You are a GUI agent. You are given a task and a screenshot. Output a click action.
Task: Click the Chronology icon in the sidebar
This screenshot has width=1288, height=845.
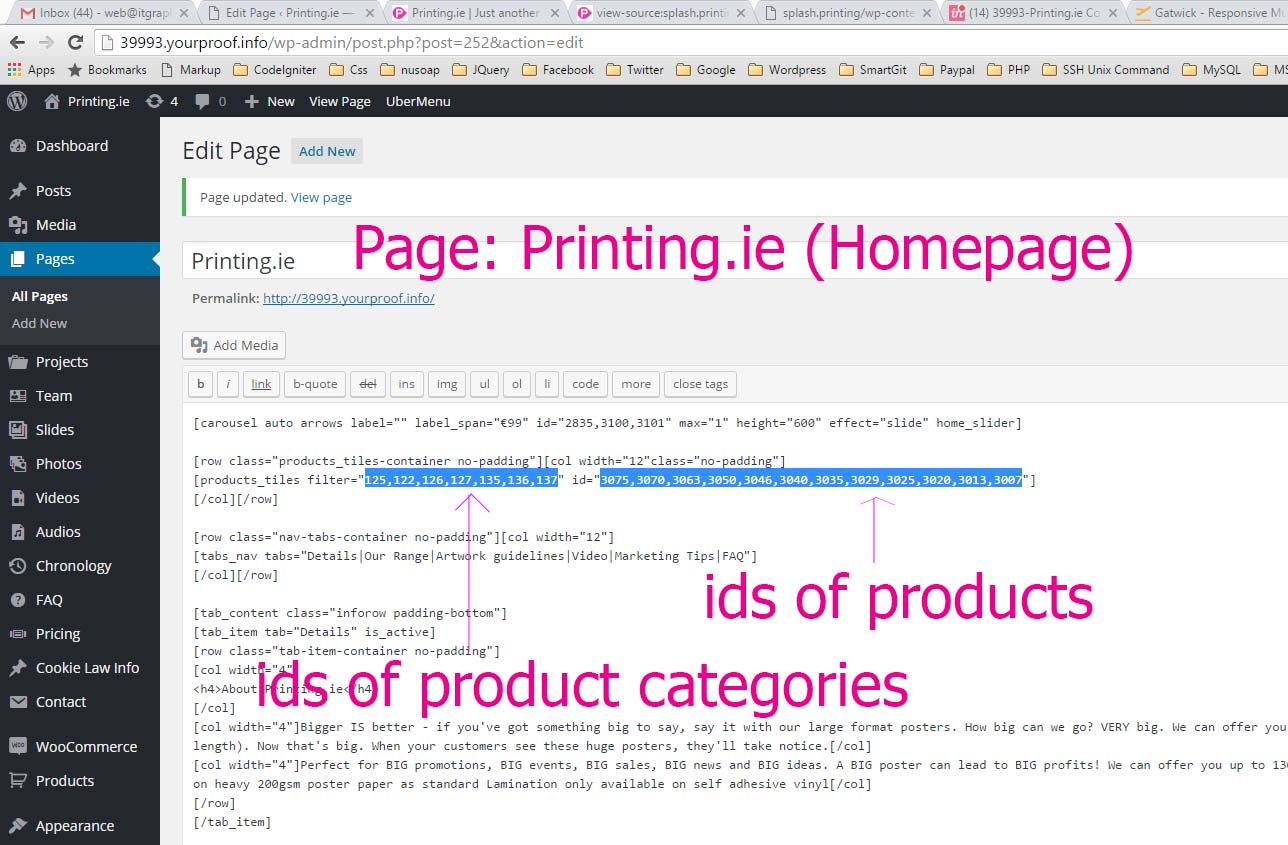(x=18, y=566)
